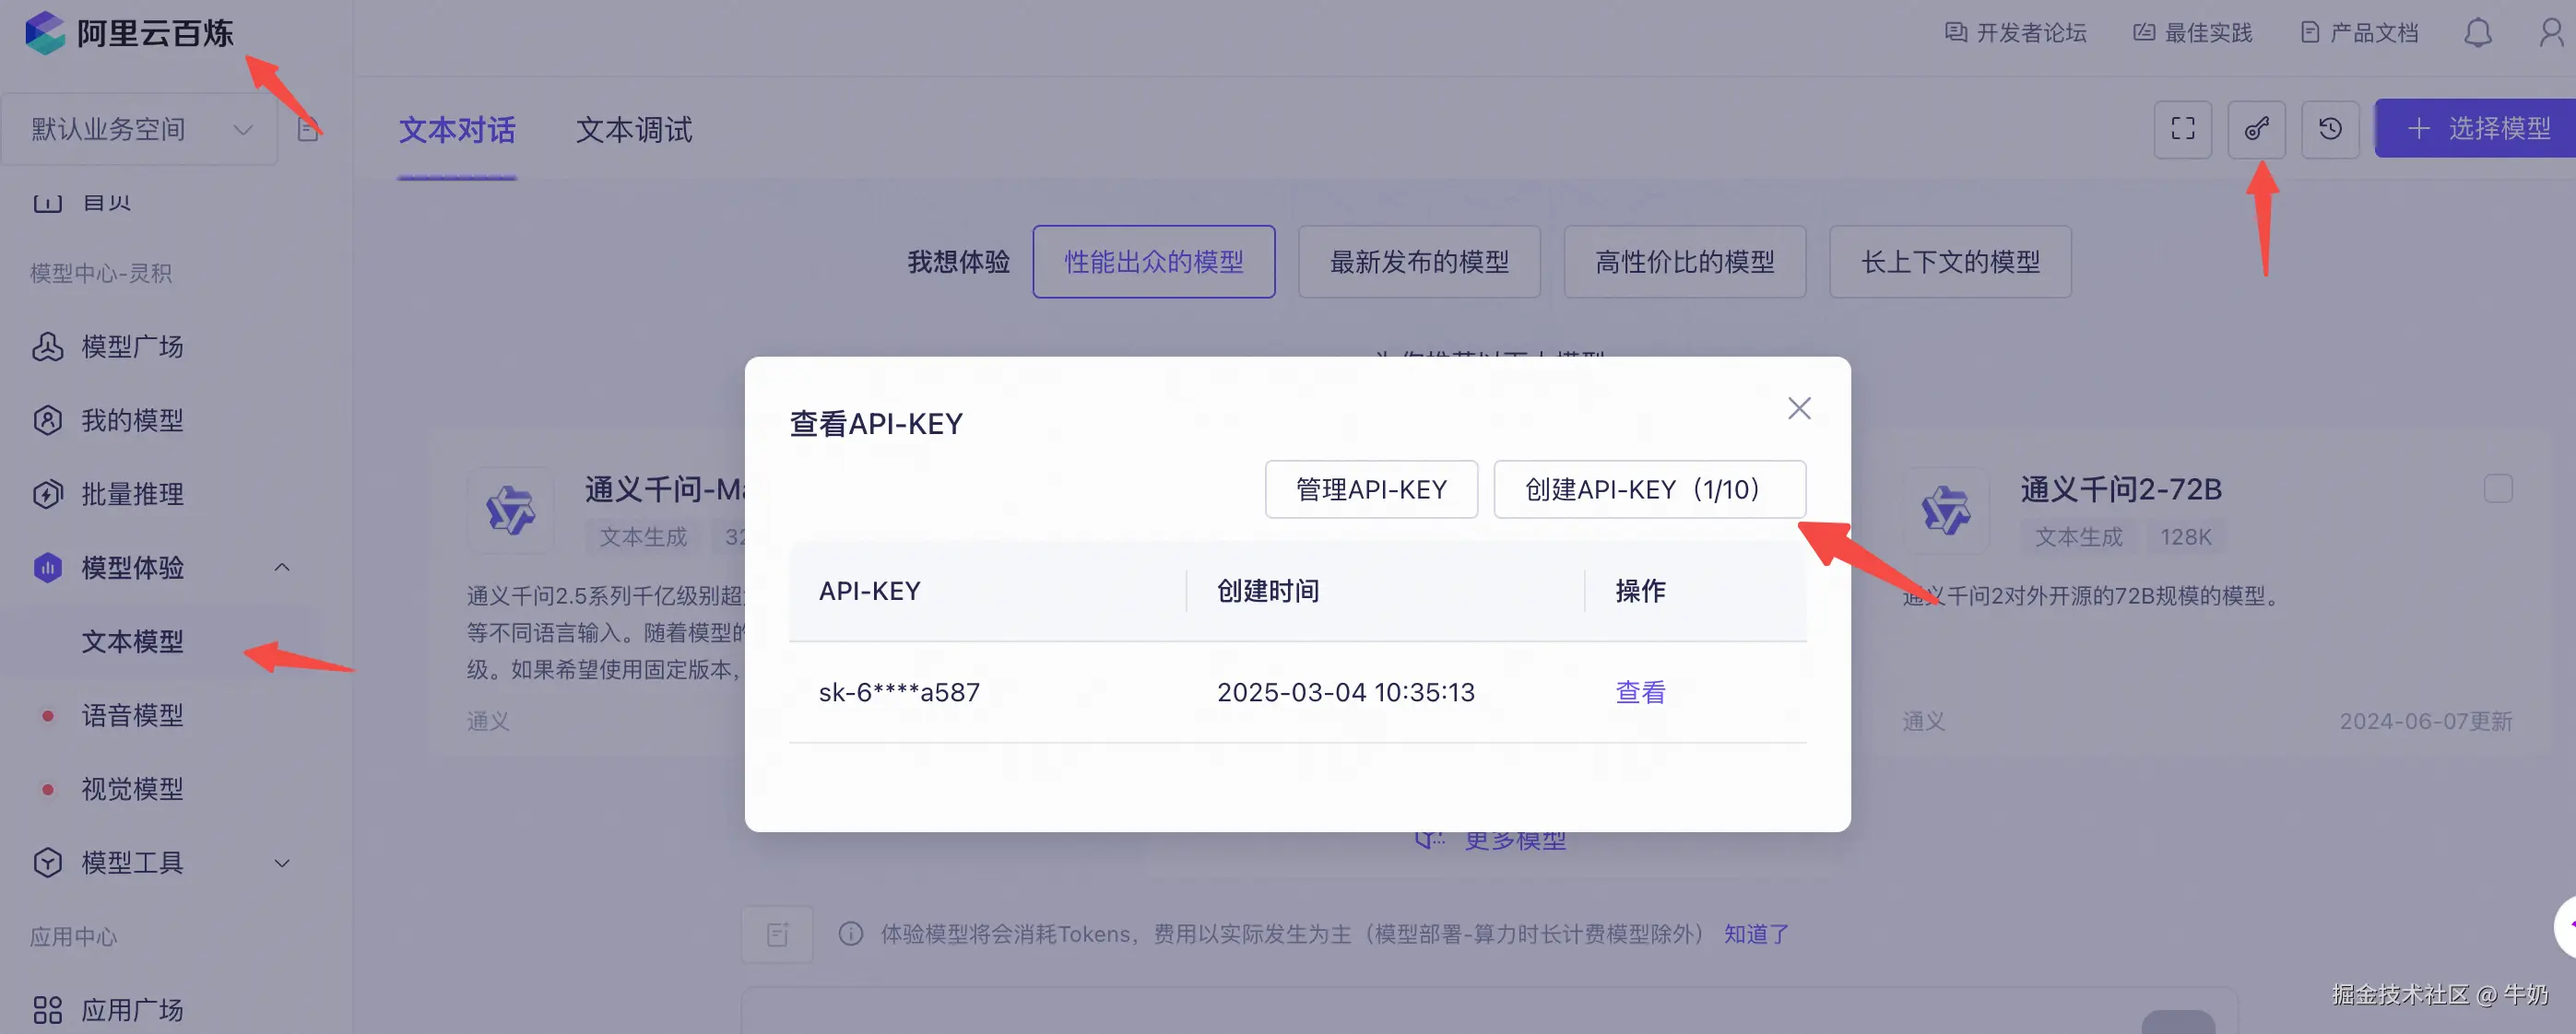Check the 通义千问2-72B selection checkbox
The width and height of the screenshot is (2576, 1034).
coord(2497,489)
